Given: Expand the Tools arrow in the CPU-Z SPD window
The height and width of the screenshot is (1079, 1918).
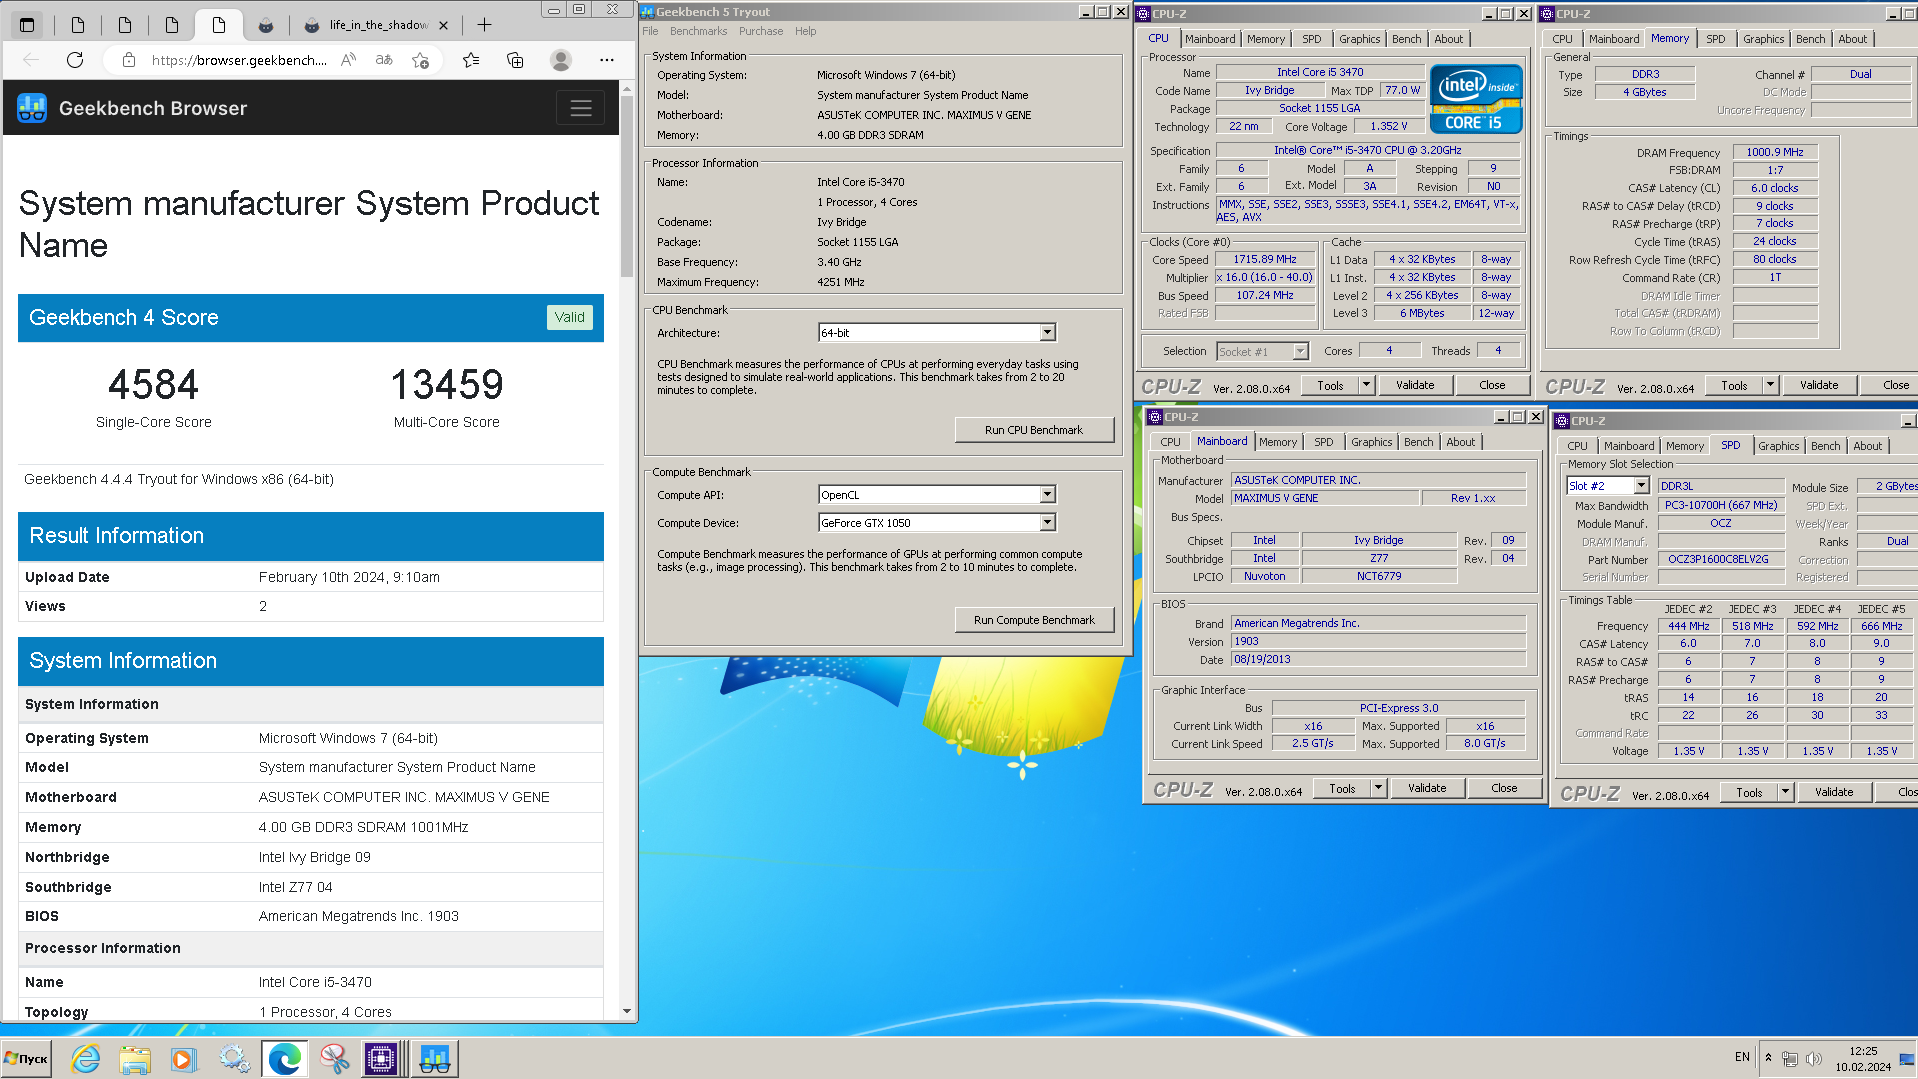Looking at the screenshot, I should (1785, 792).
